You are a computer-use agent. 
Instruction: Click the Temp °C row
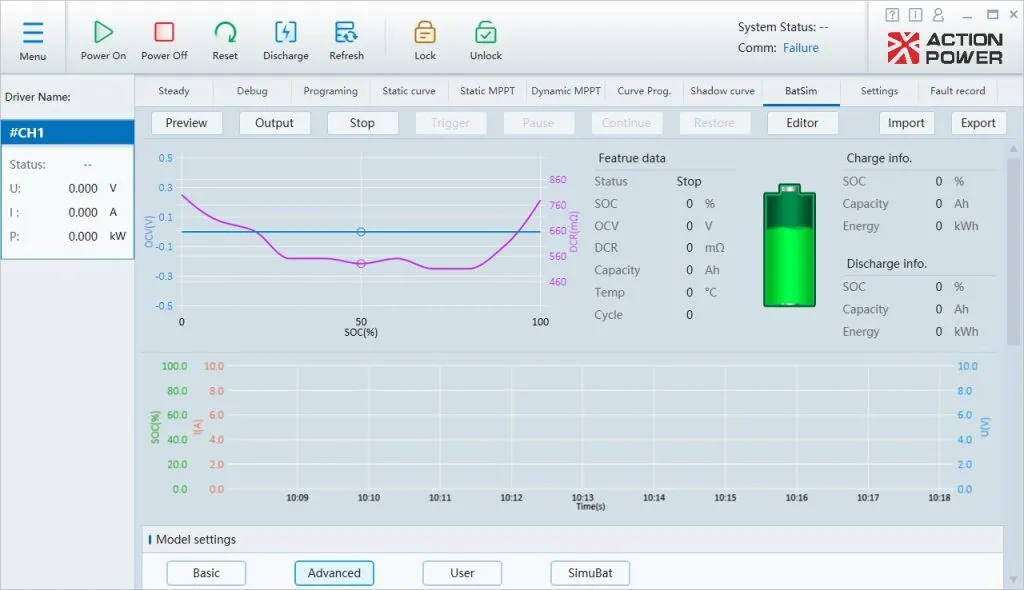(656, 293)
